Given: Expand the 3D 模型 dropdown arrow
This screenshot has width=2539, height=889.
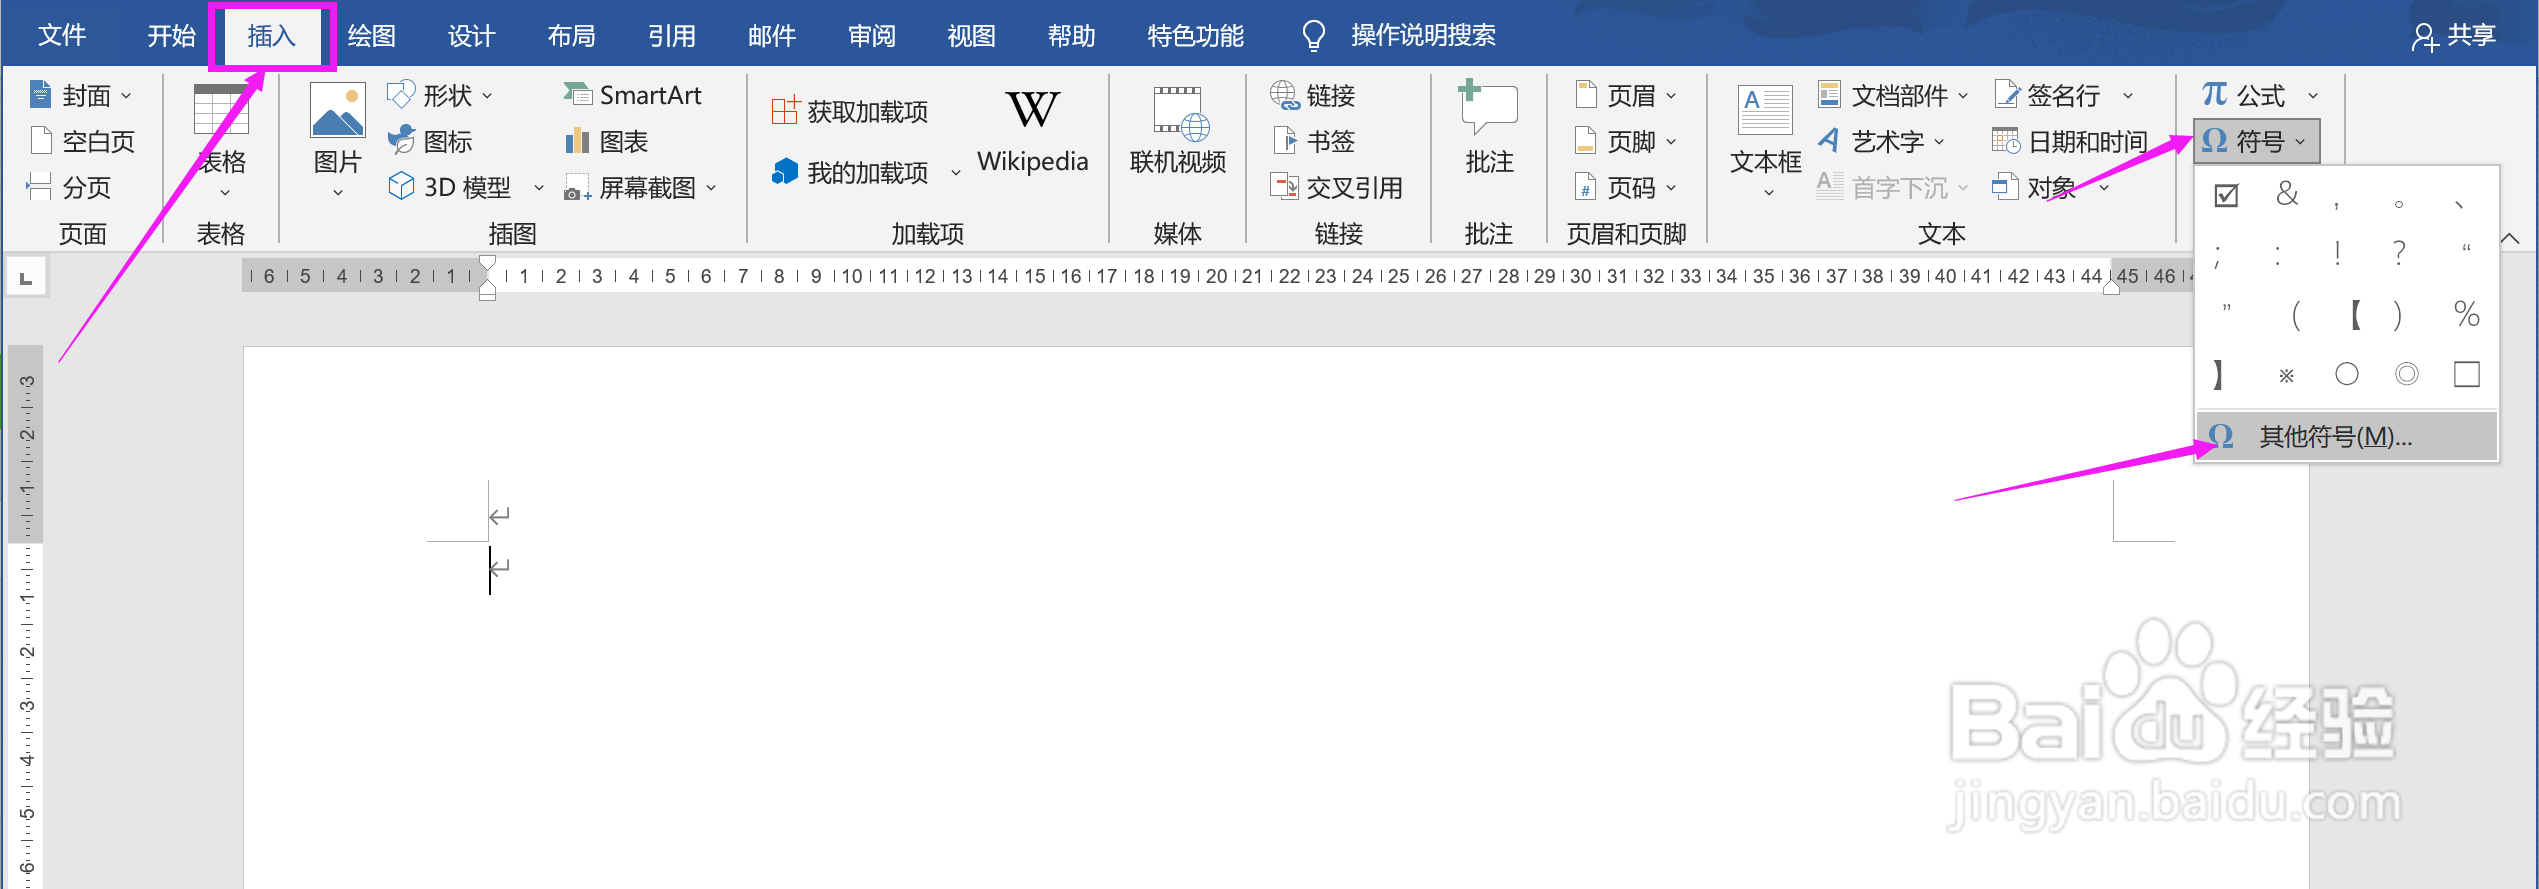Looking at the screenshot, I should click(538, 188).
